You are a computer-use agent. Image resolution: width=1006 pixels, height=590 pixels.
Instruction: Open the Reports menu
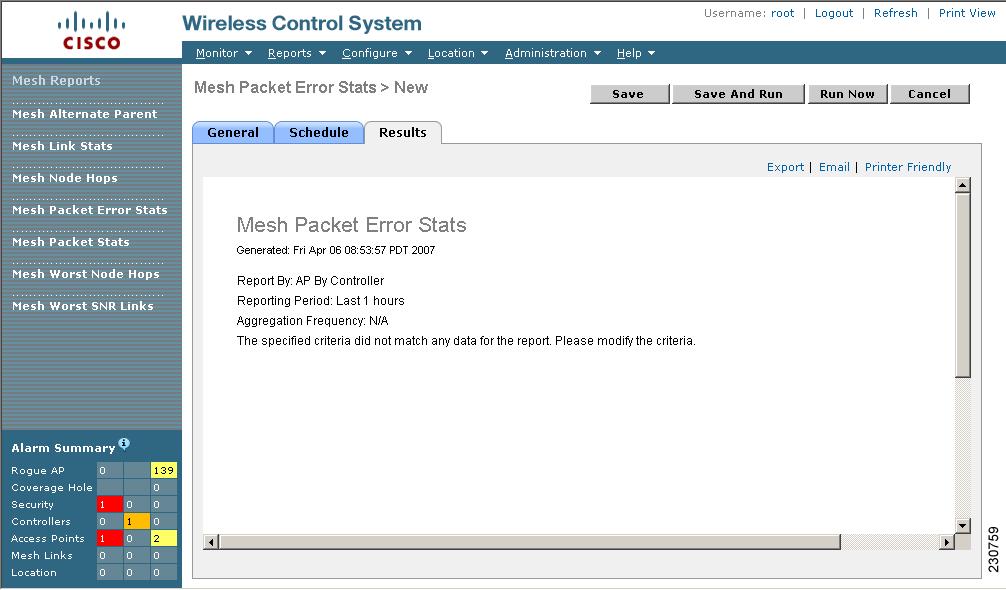(297, 53)
